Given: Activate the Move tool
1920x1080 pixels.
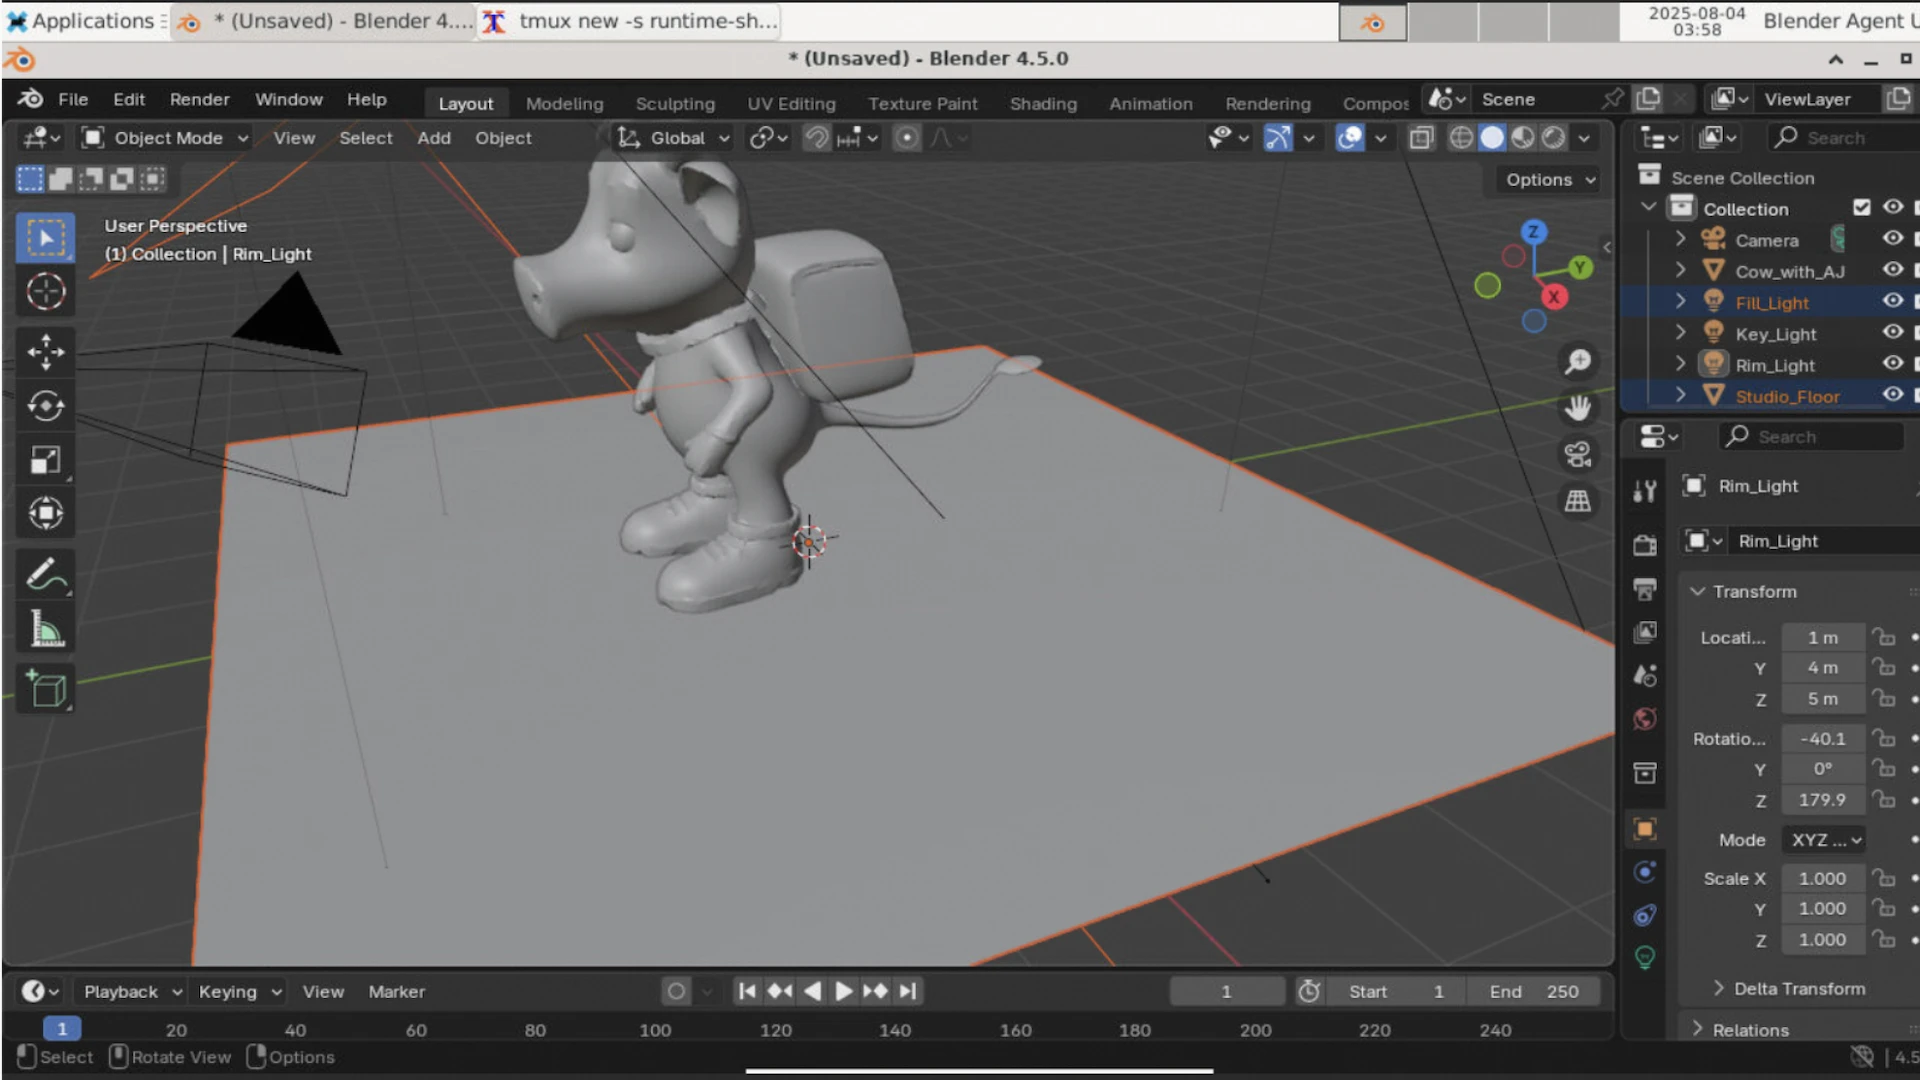Looking at the screenshot, I should click(x=45, y=352).
